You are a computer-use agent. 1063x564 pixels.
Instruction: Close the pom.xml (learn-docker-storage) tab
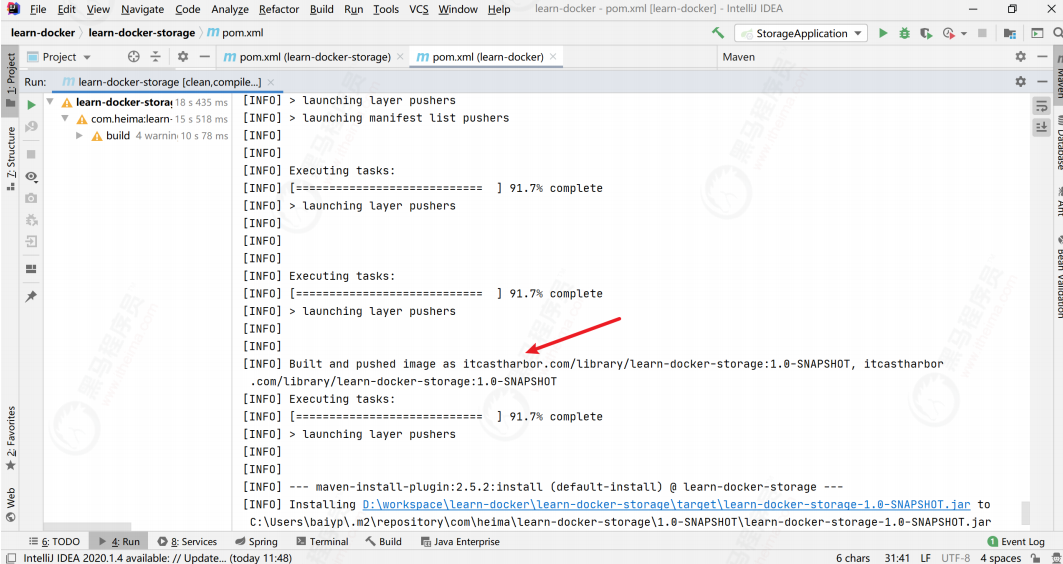(x=400, y=57)
